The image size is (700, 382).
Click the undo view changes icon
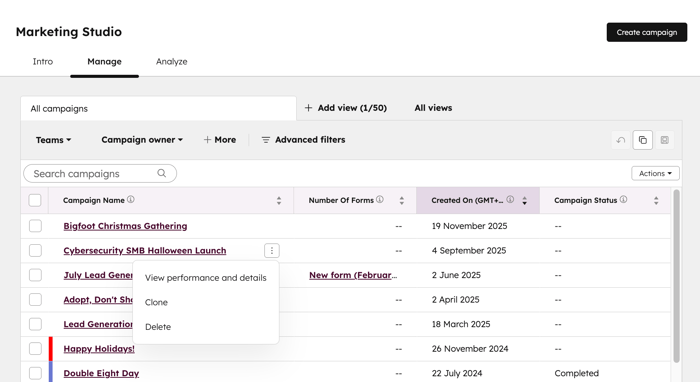point(621,140)
